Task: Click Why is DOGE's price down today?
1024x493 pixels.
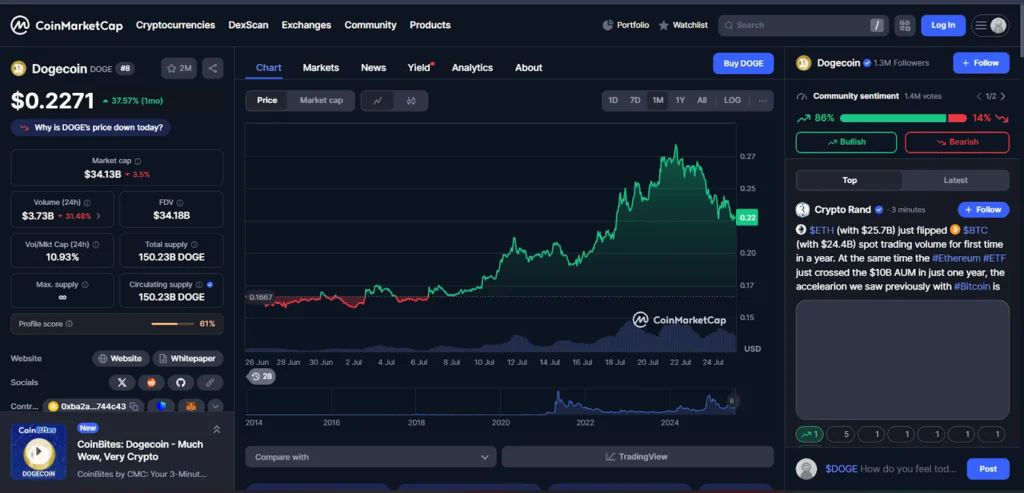Action: tap(91, 127)
